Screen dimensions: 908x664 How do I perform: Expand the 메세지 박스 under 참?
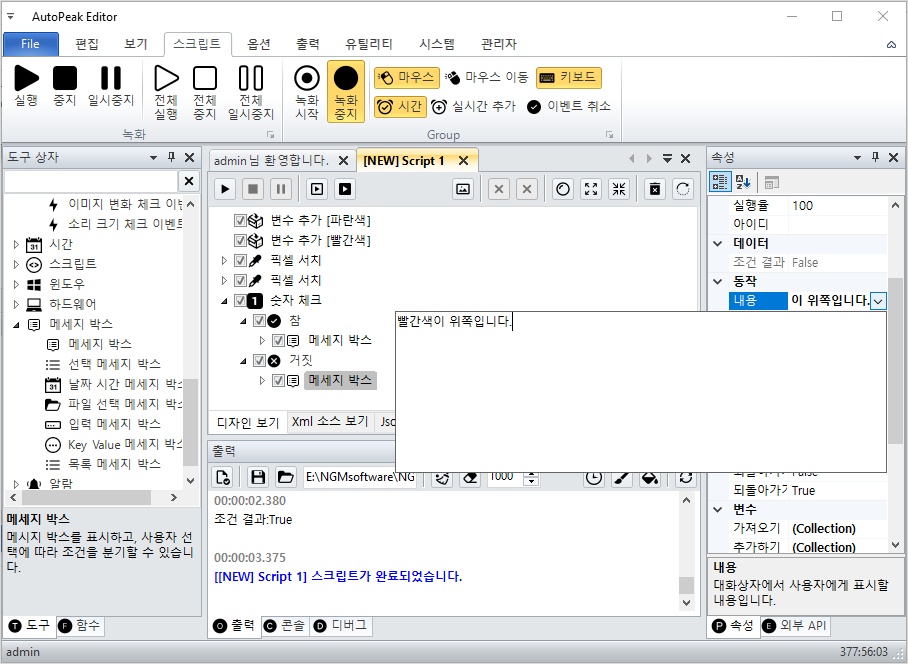click(x=262, y=340)
